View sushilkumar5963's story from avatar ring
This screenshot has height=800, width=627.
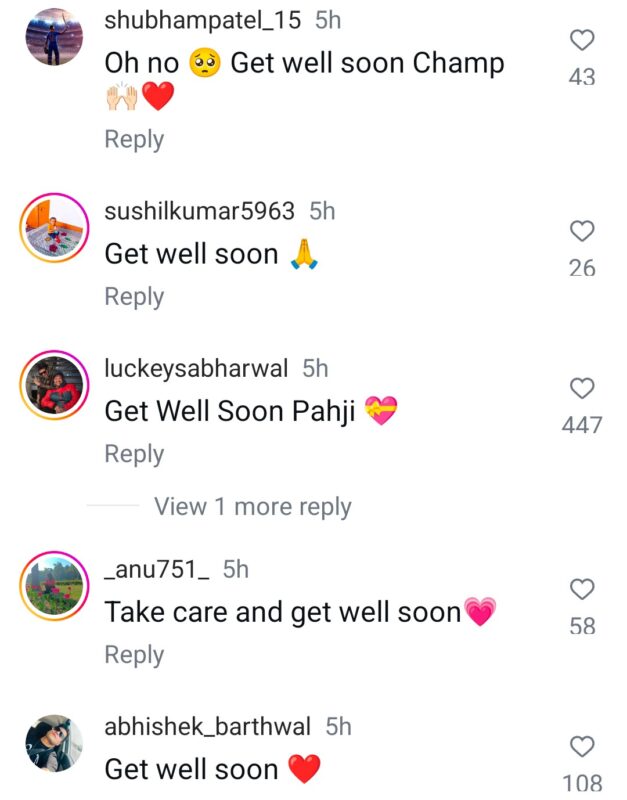54,228
